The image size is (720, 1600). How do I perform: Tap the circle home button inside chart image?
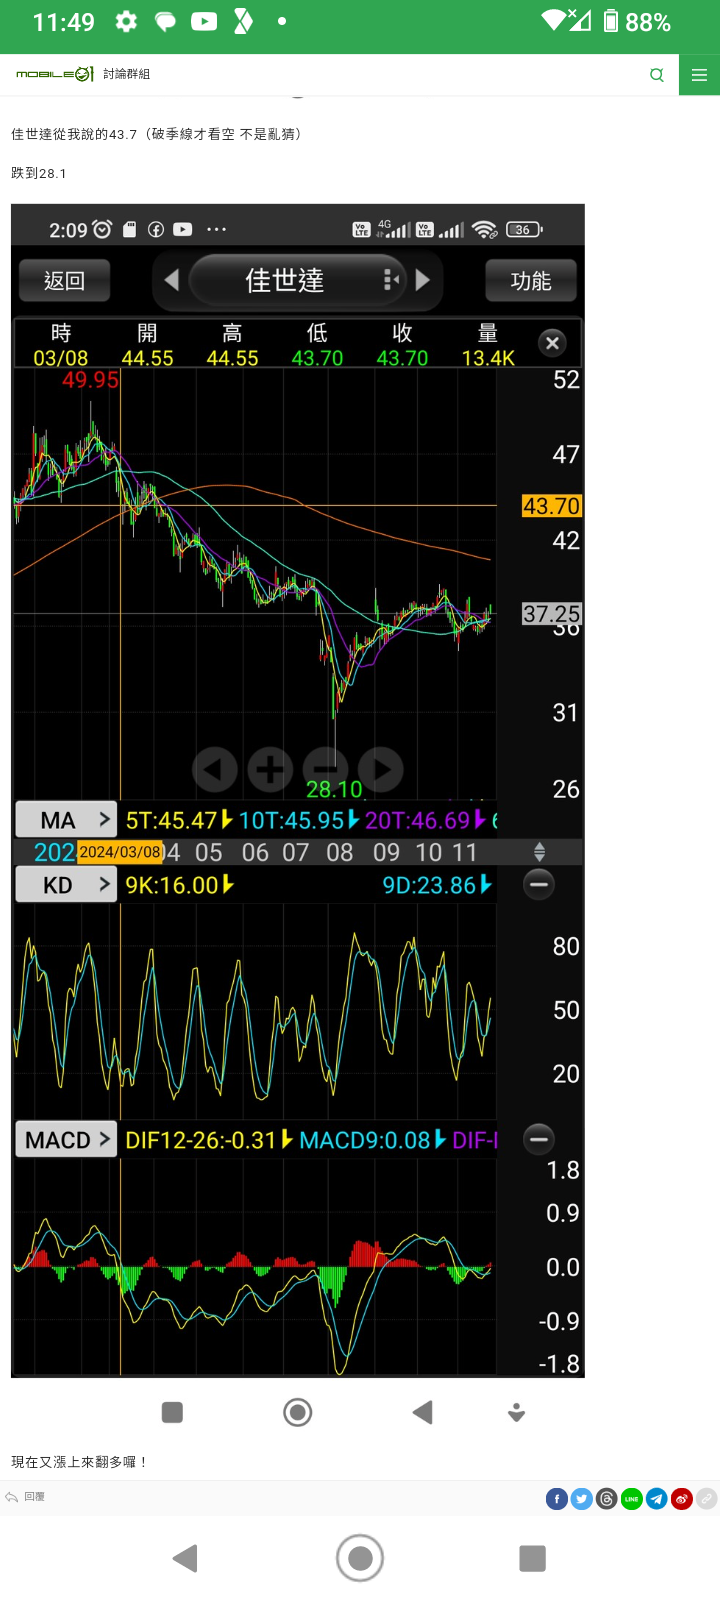pyautogui.click(x=297, y=1412)
